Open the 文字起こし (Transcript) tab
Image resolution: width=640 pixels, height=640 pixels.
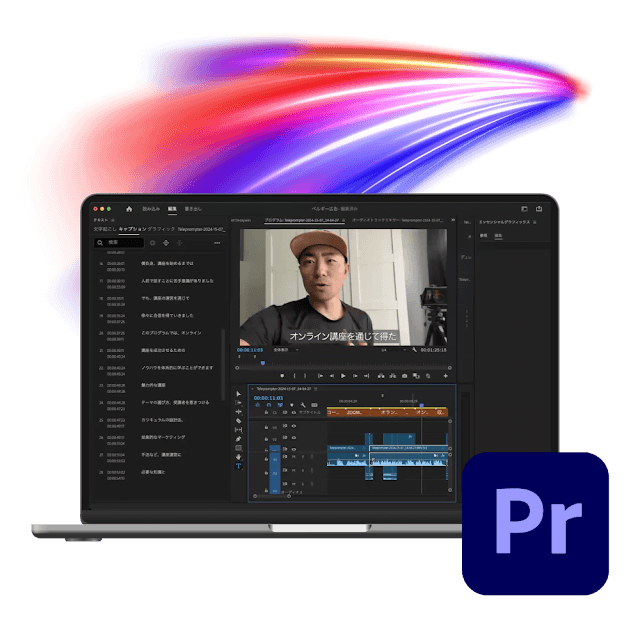point(105,229)
